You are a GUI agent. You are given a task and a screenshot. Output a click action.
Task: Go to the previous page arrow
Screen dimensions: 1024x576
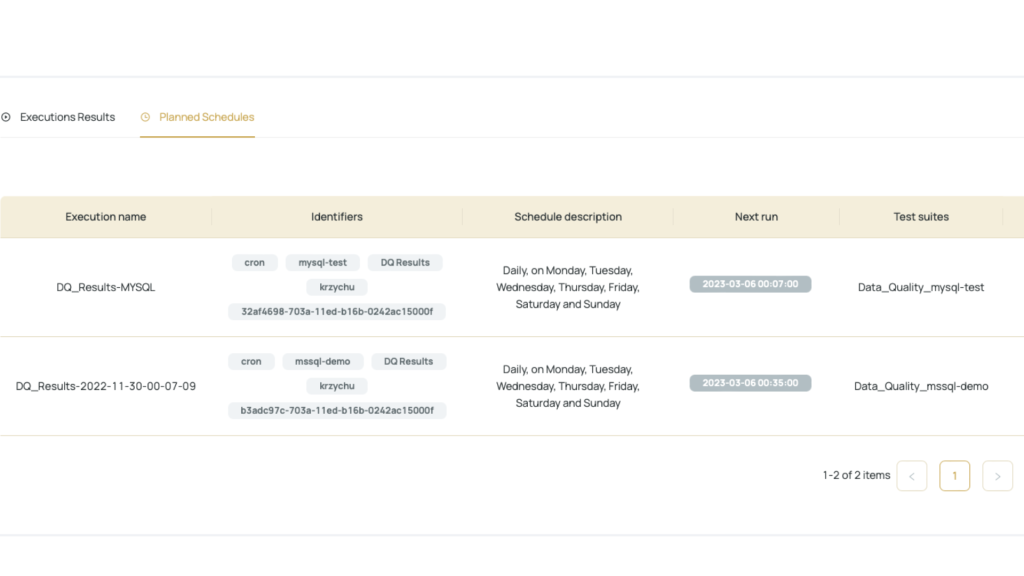912,476
